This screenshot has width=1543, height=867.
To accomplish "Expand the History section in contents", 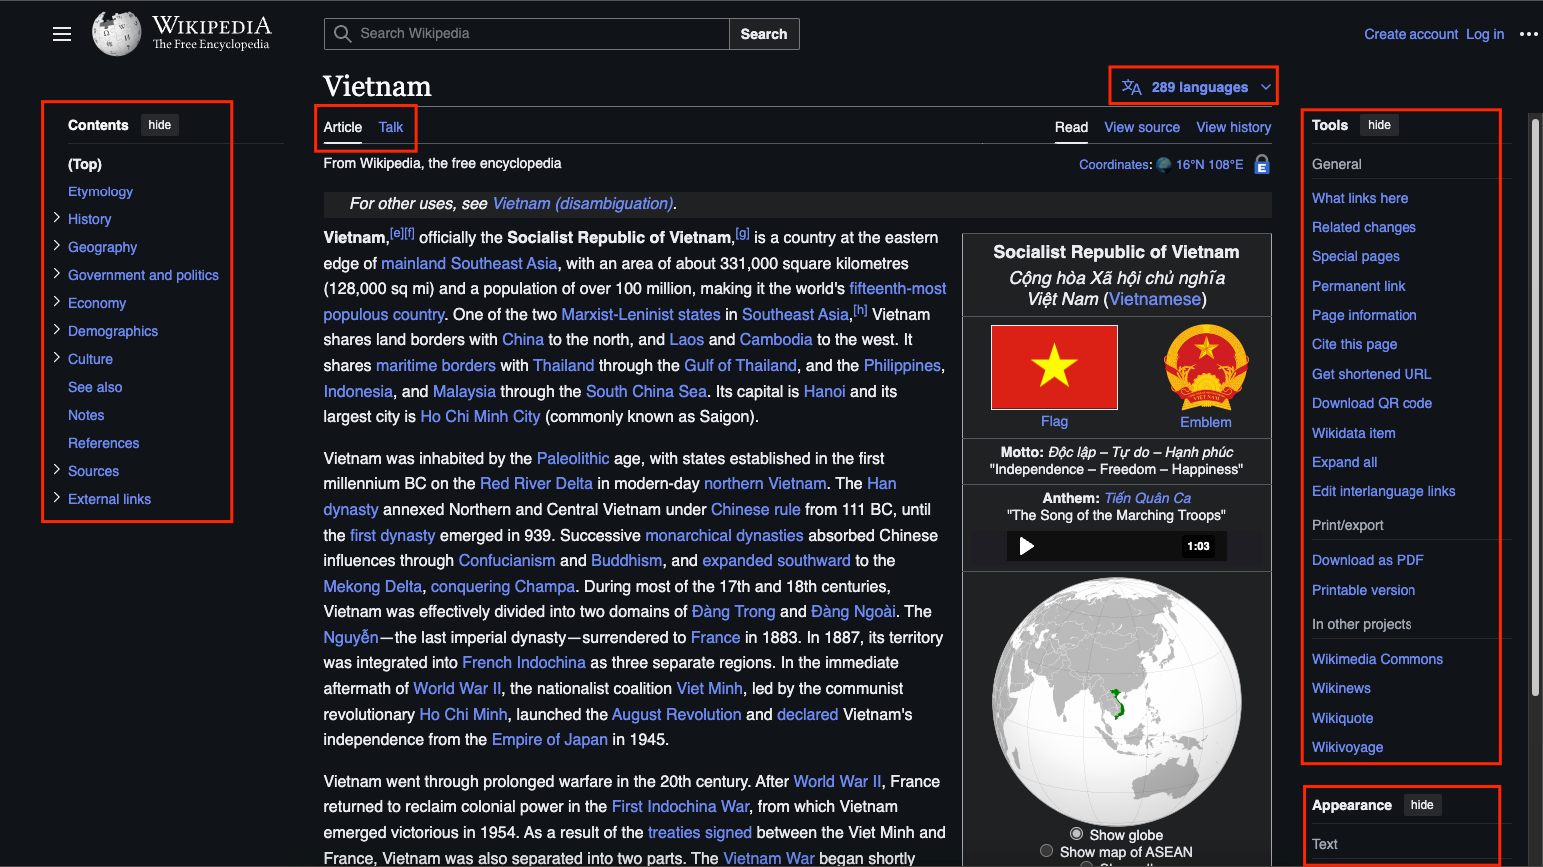I will [x=56, y=217].
